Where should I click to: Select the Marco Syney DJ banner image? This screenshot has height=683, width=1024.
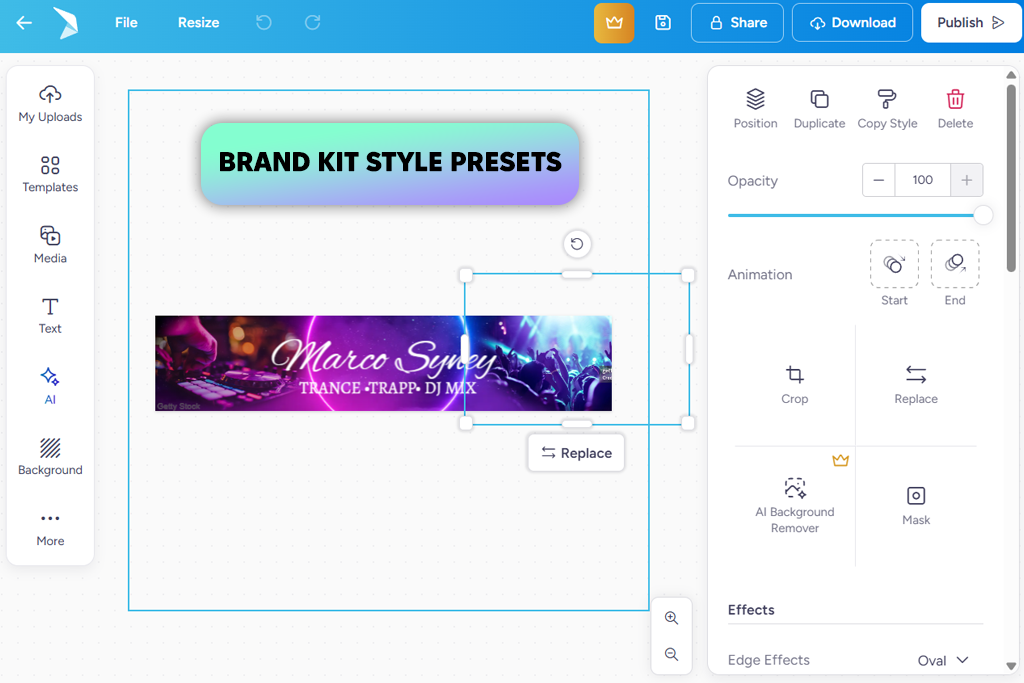click(x=383, y=364)
